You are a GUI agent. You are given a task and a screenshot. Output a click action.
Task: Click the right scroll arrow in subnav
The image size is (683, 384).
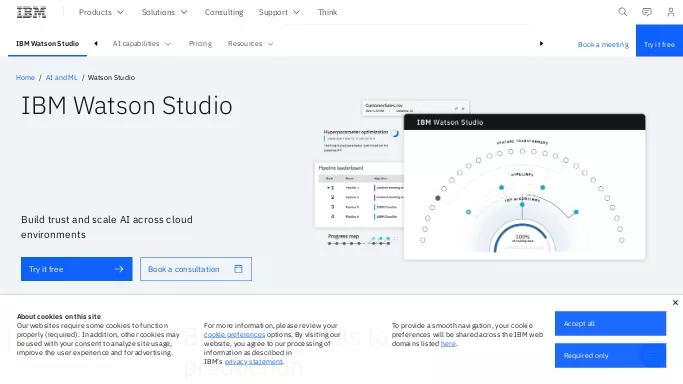541,44
